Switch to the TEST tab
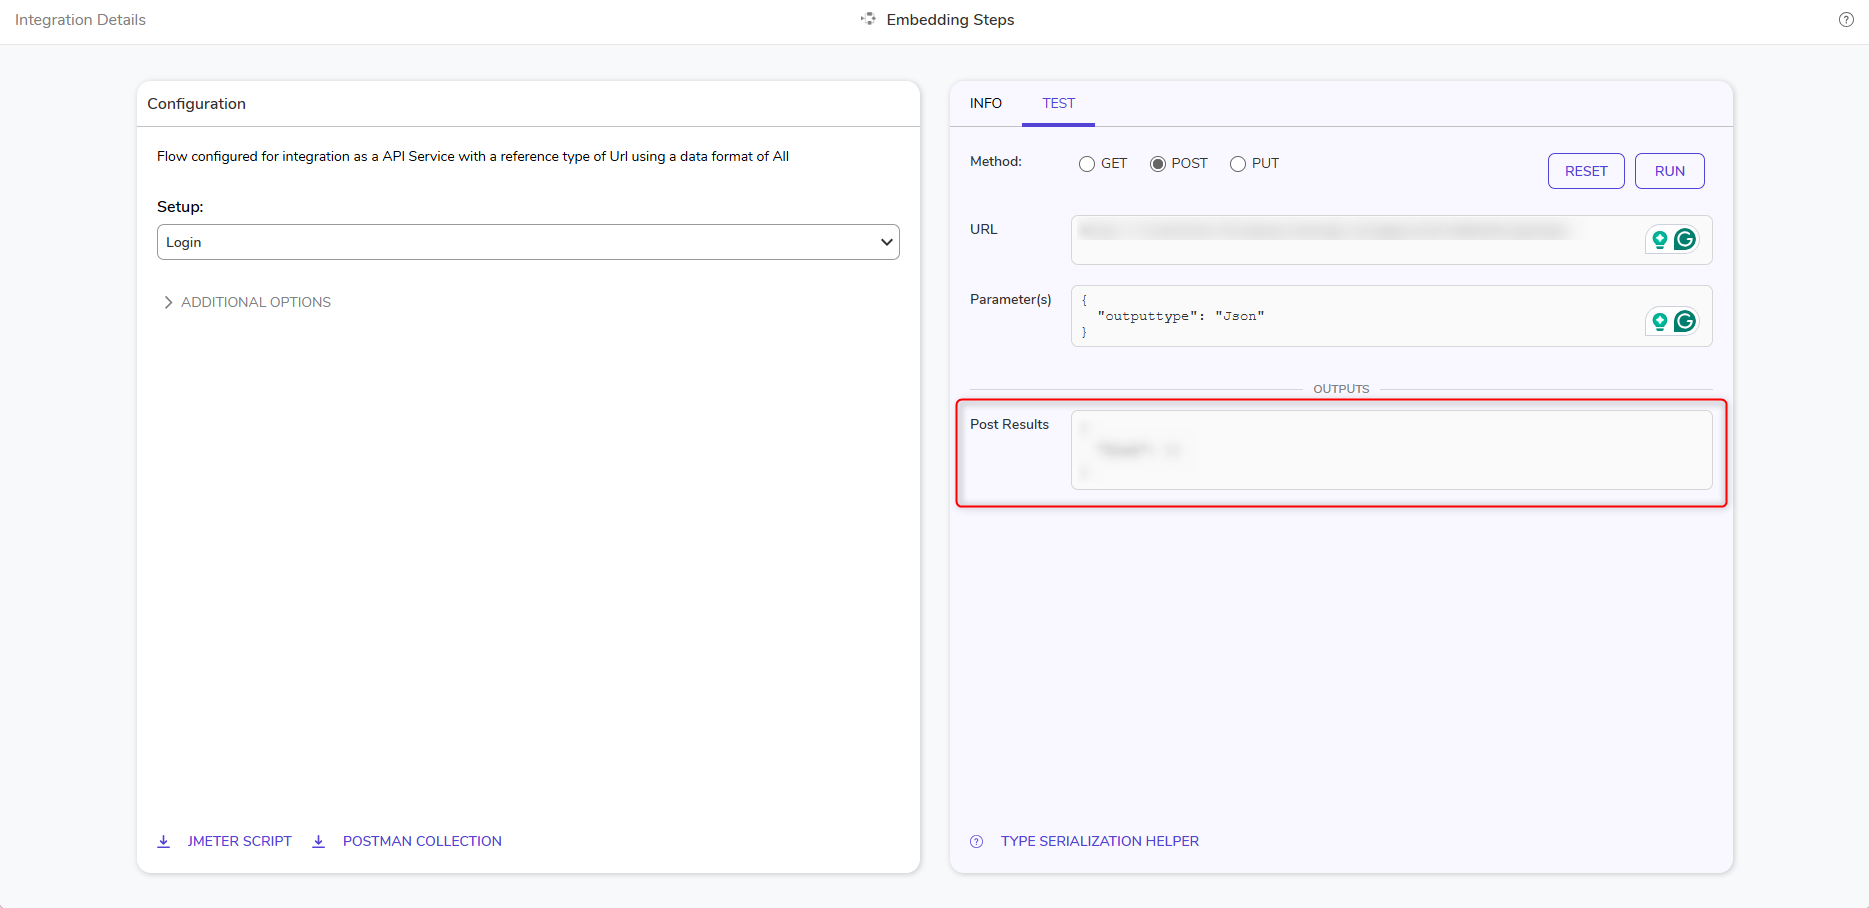The image size is (1869, 908). point(1059,104)
